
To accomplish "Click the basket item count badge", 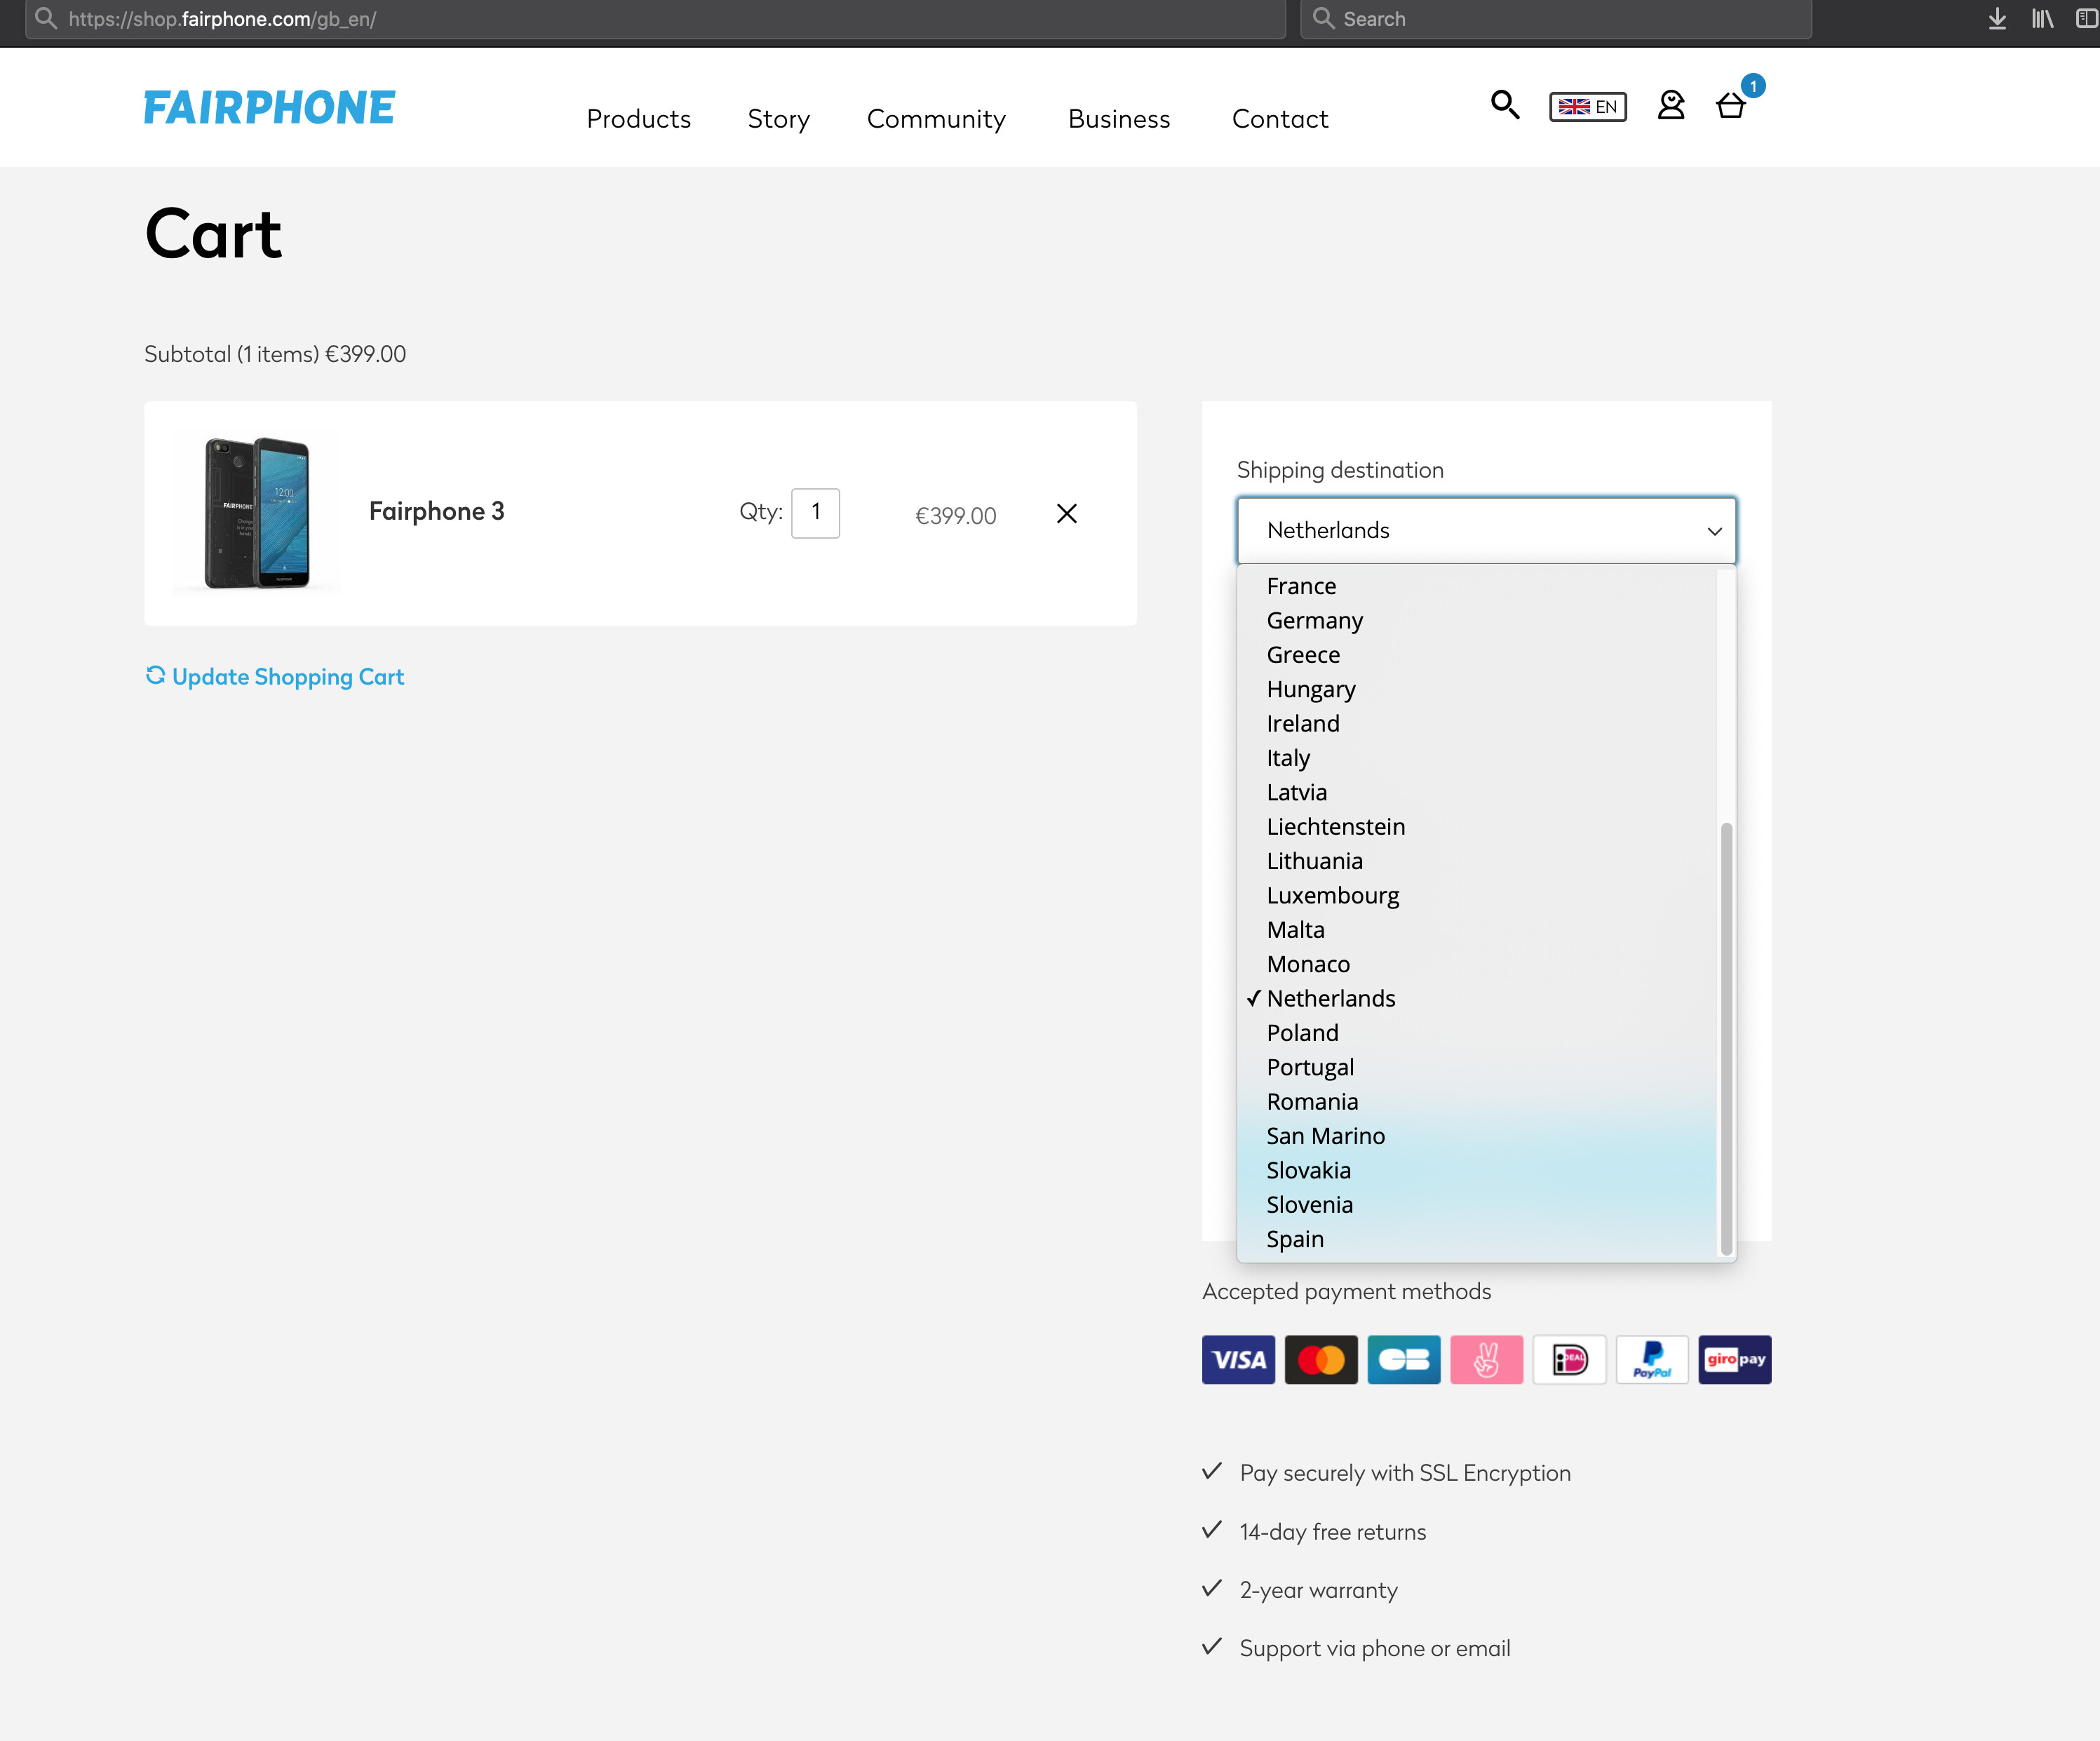I will (1753, 86).
